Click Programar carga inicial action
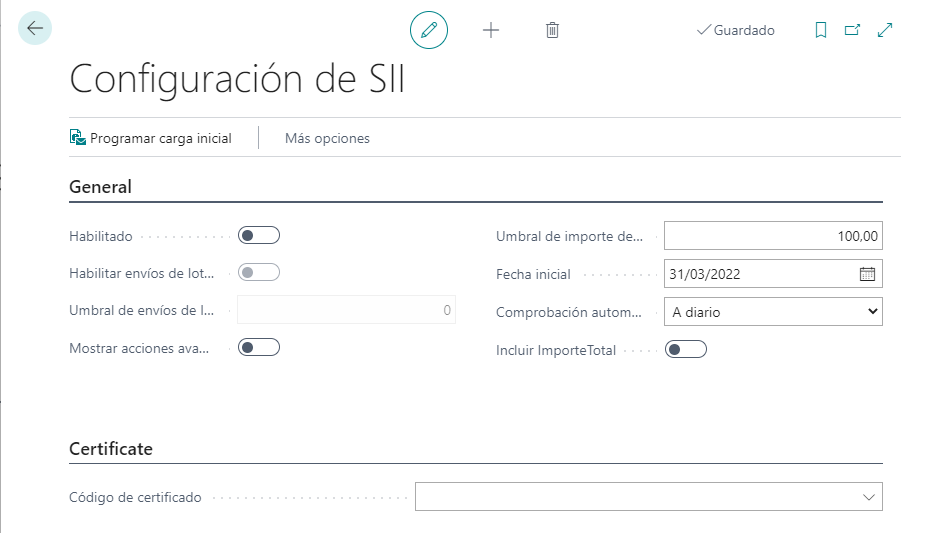The height and width of the screenshot is (533, 944). [151, 139]
